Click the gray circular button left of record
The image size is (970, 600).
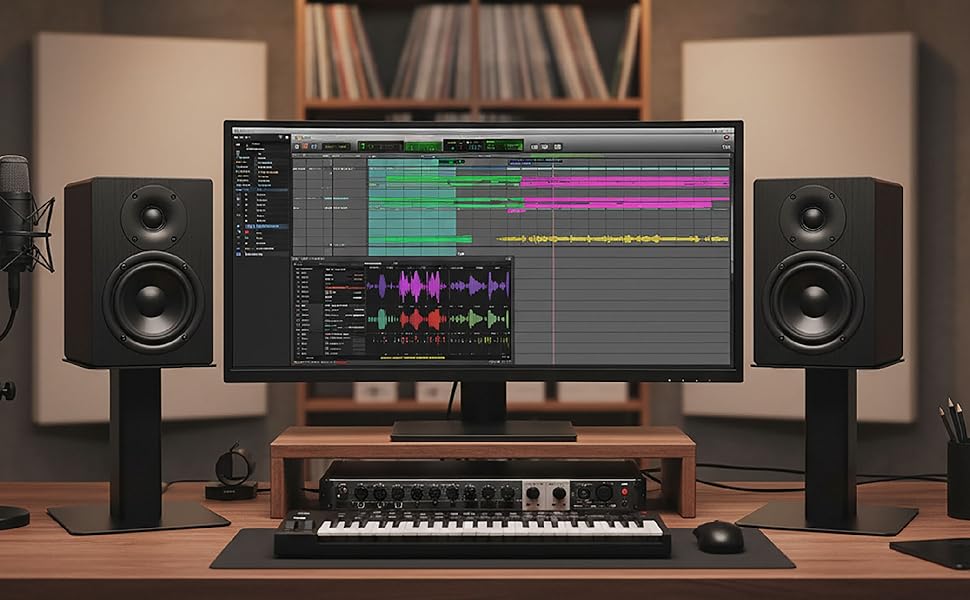point(299,146)
